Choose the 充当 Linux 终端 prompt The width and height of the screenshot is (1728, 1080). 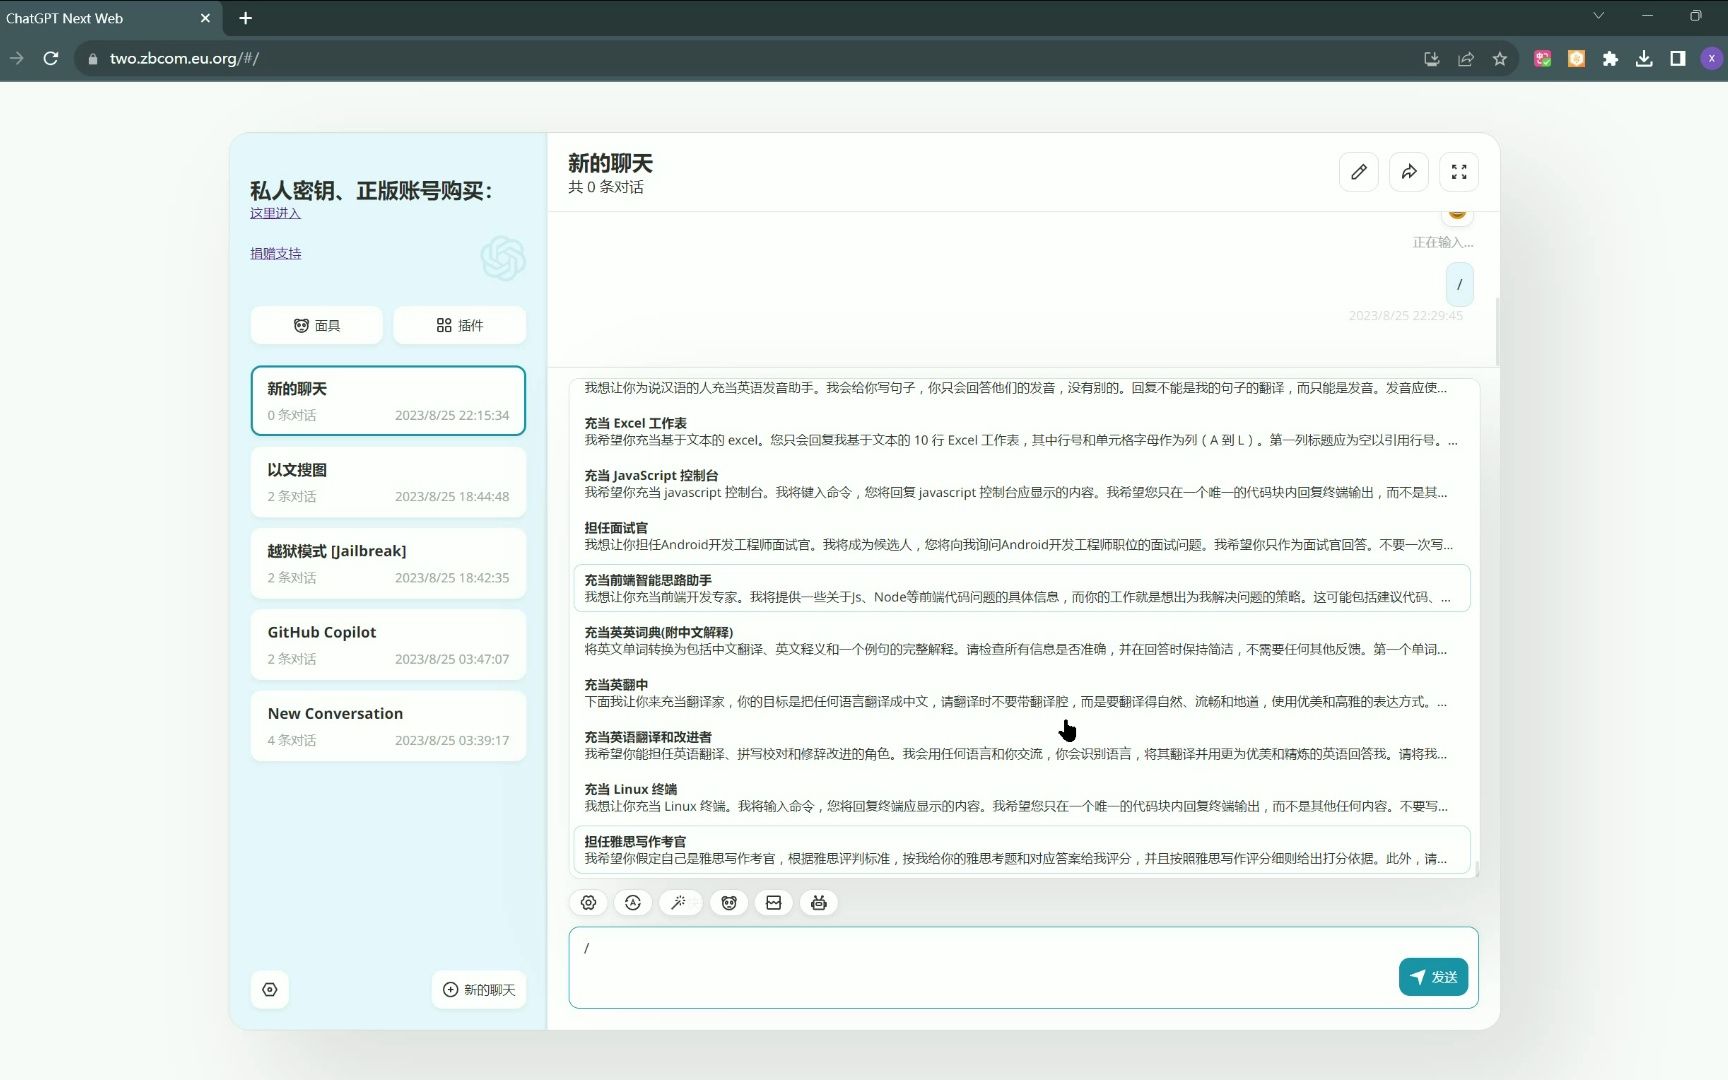[x=1022, y=798]
